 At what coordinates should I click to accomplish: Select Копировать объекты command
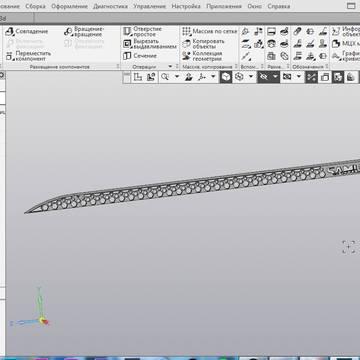coord(204,44)
